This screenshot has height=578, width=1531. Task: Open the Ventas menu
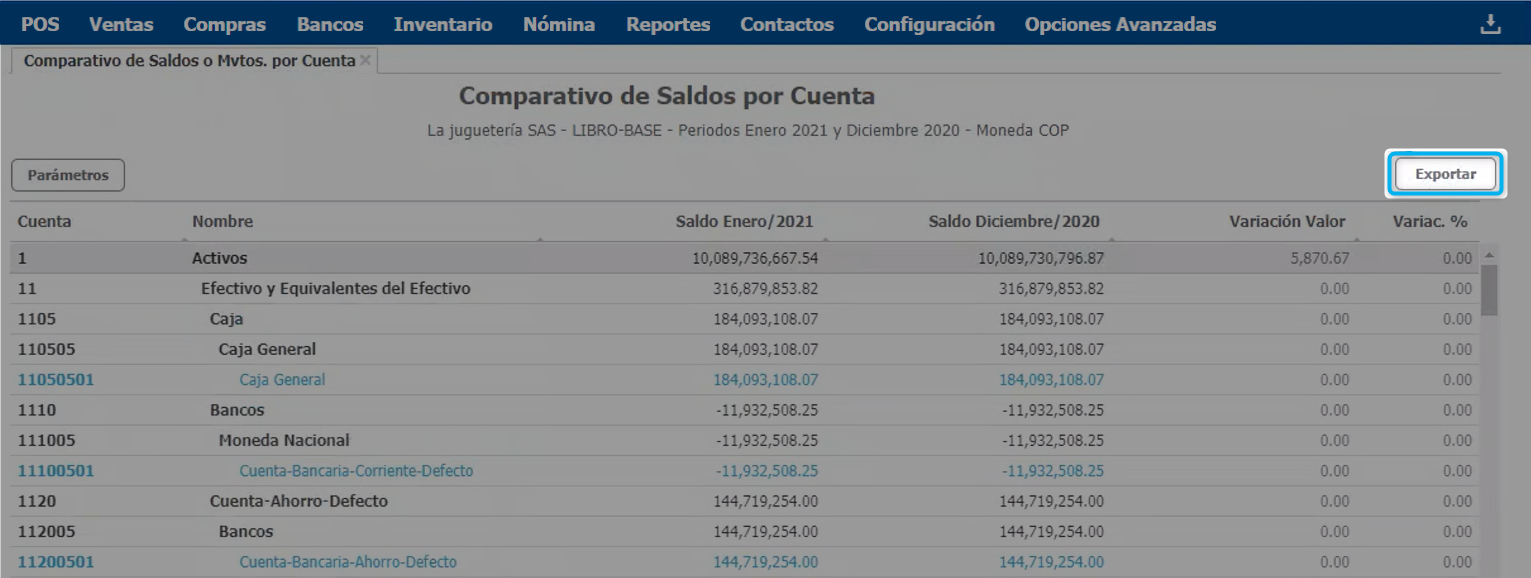121,24
